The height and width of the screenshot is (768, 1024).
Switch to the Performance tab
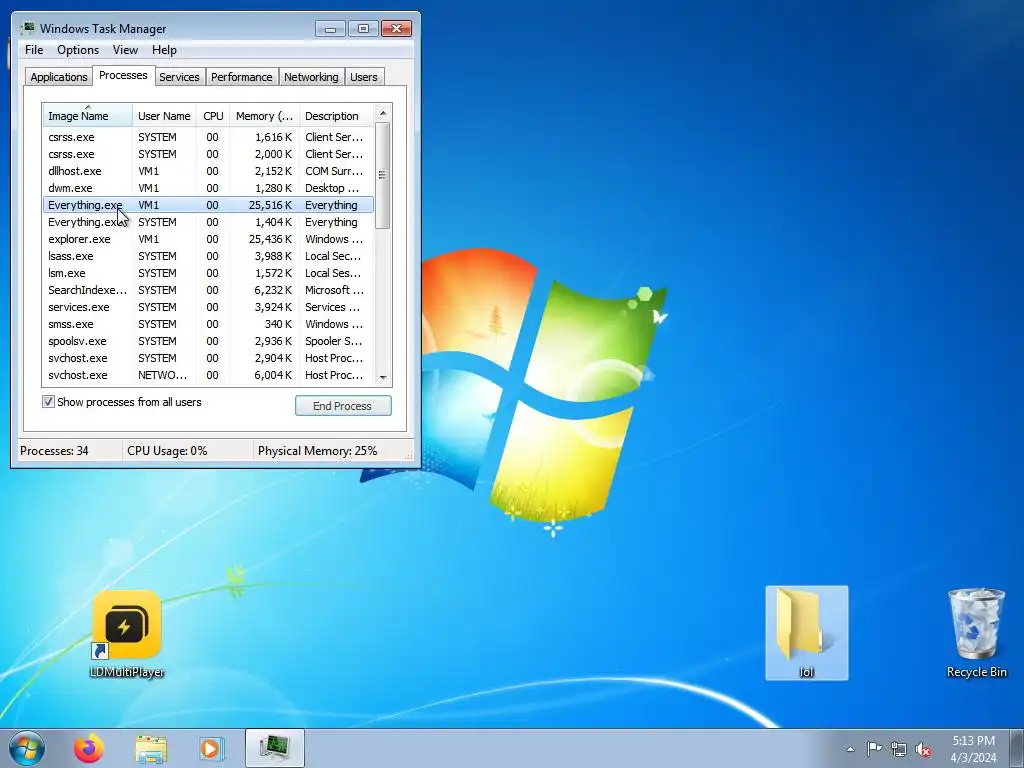click(x=242, y=76)
